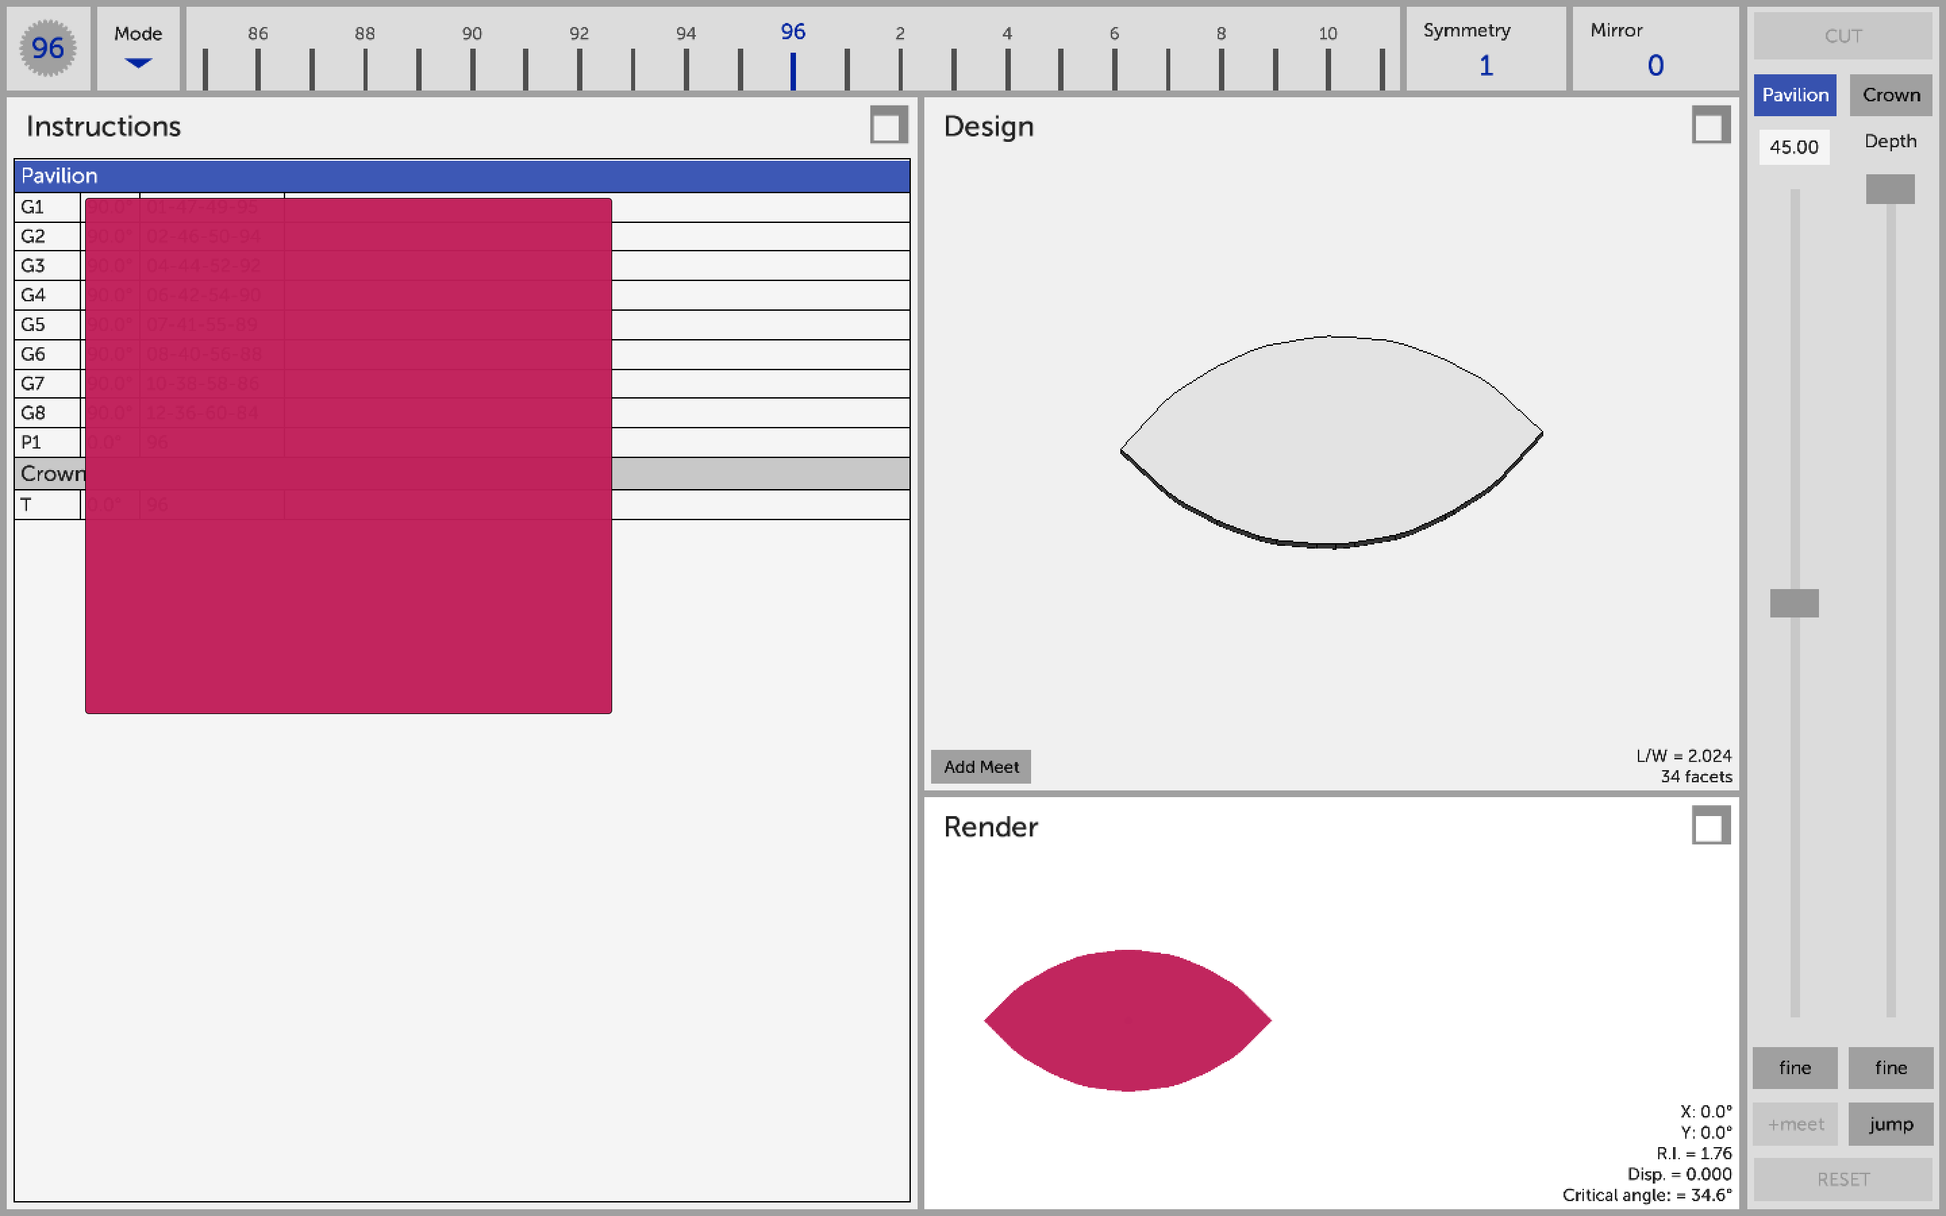The width and height of the screenshot is (1946, 1216).
Task: Click the X: 0.0° tilt readout
Action: click(1706, 1111)
